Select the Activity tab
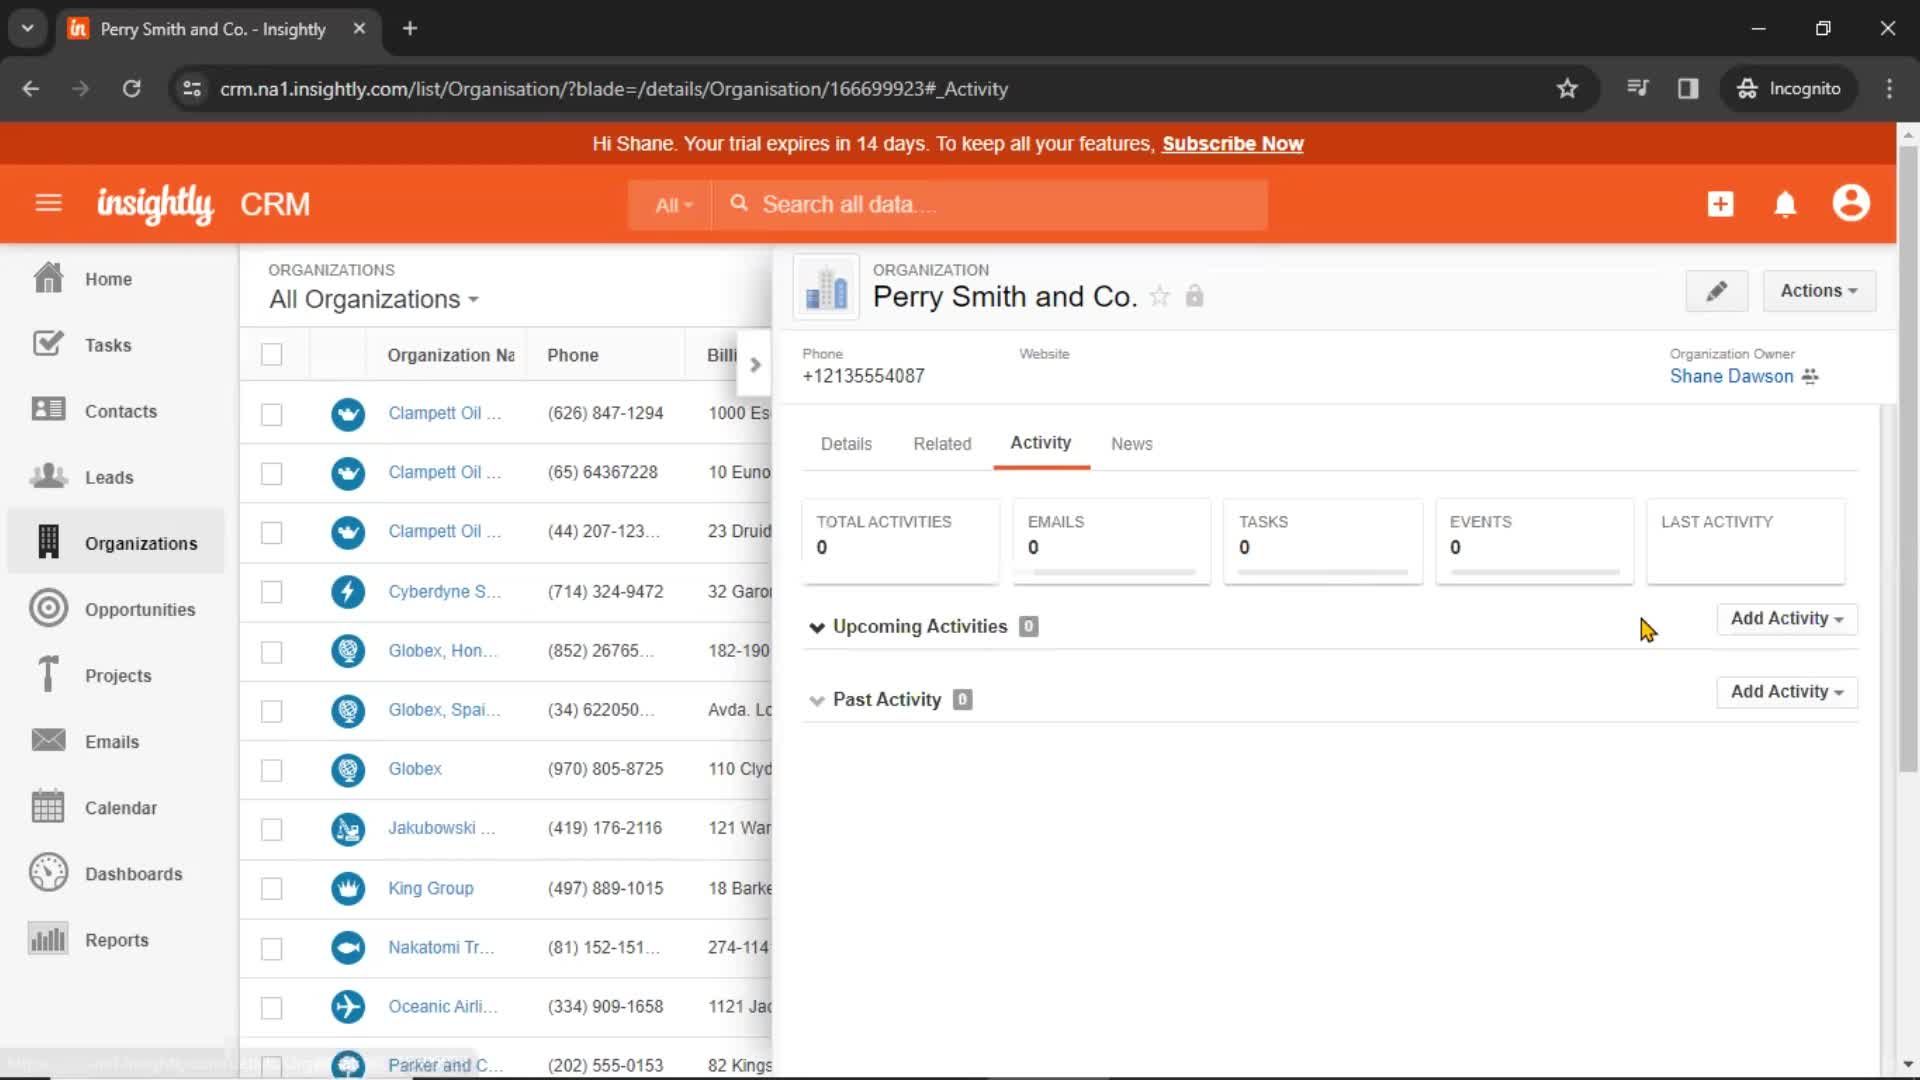The height and width of the screenshot is (1080, 1920). [1040, 443]
